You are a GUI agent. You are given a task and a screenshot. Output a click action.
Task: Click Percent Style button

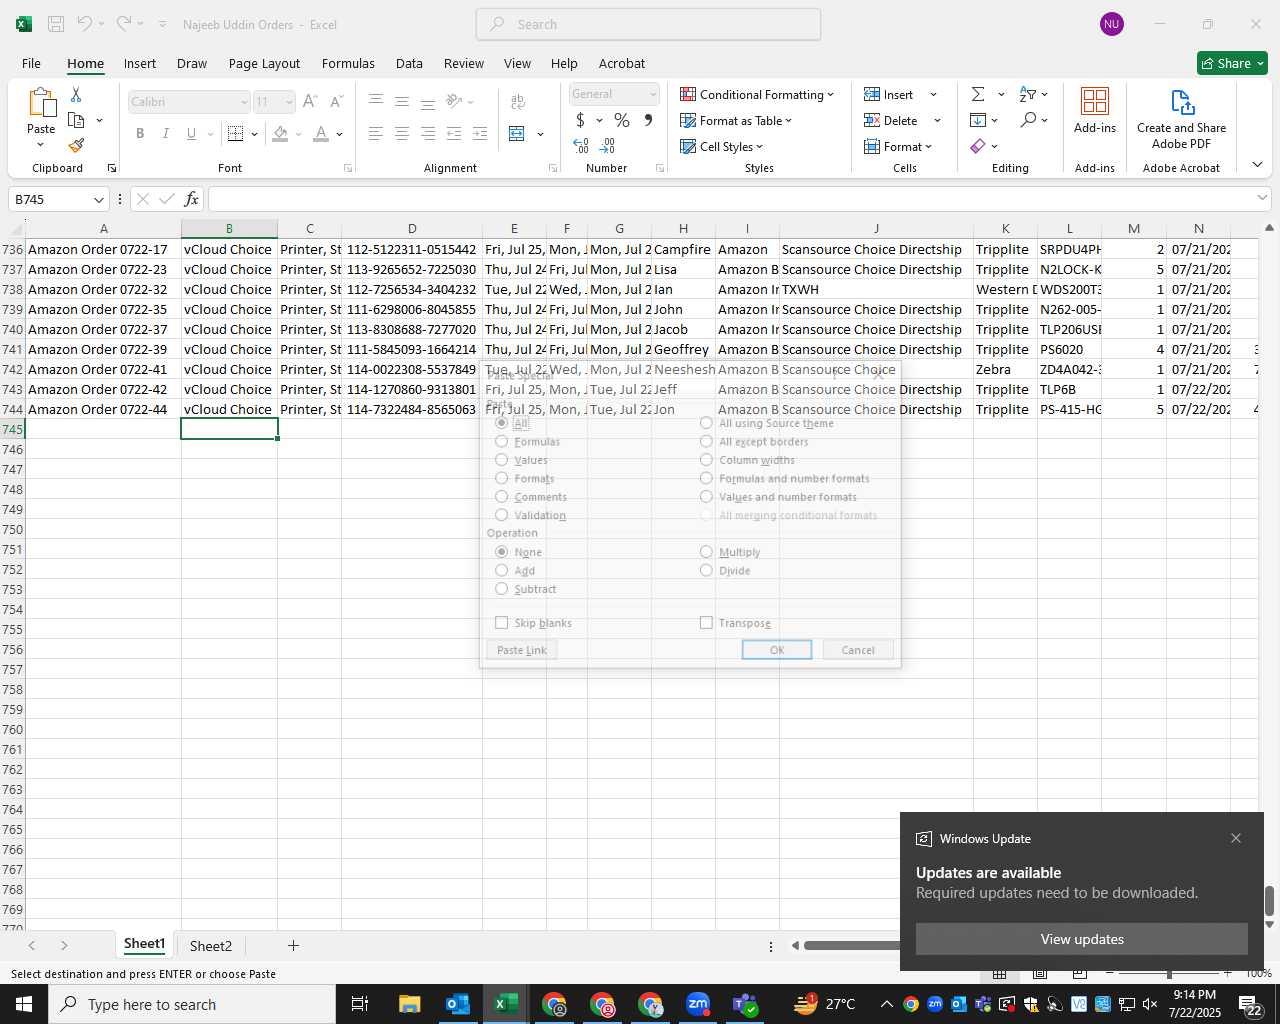tap(622, 120)
